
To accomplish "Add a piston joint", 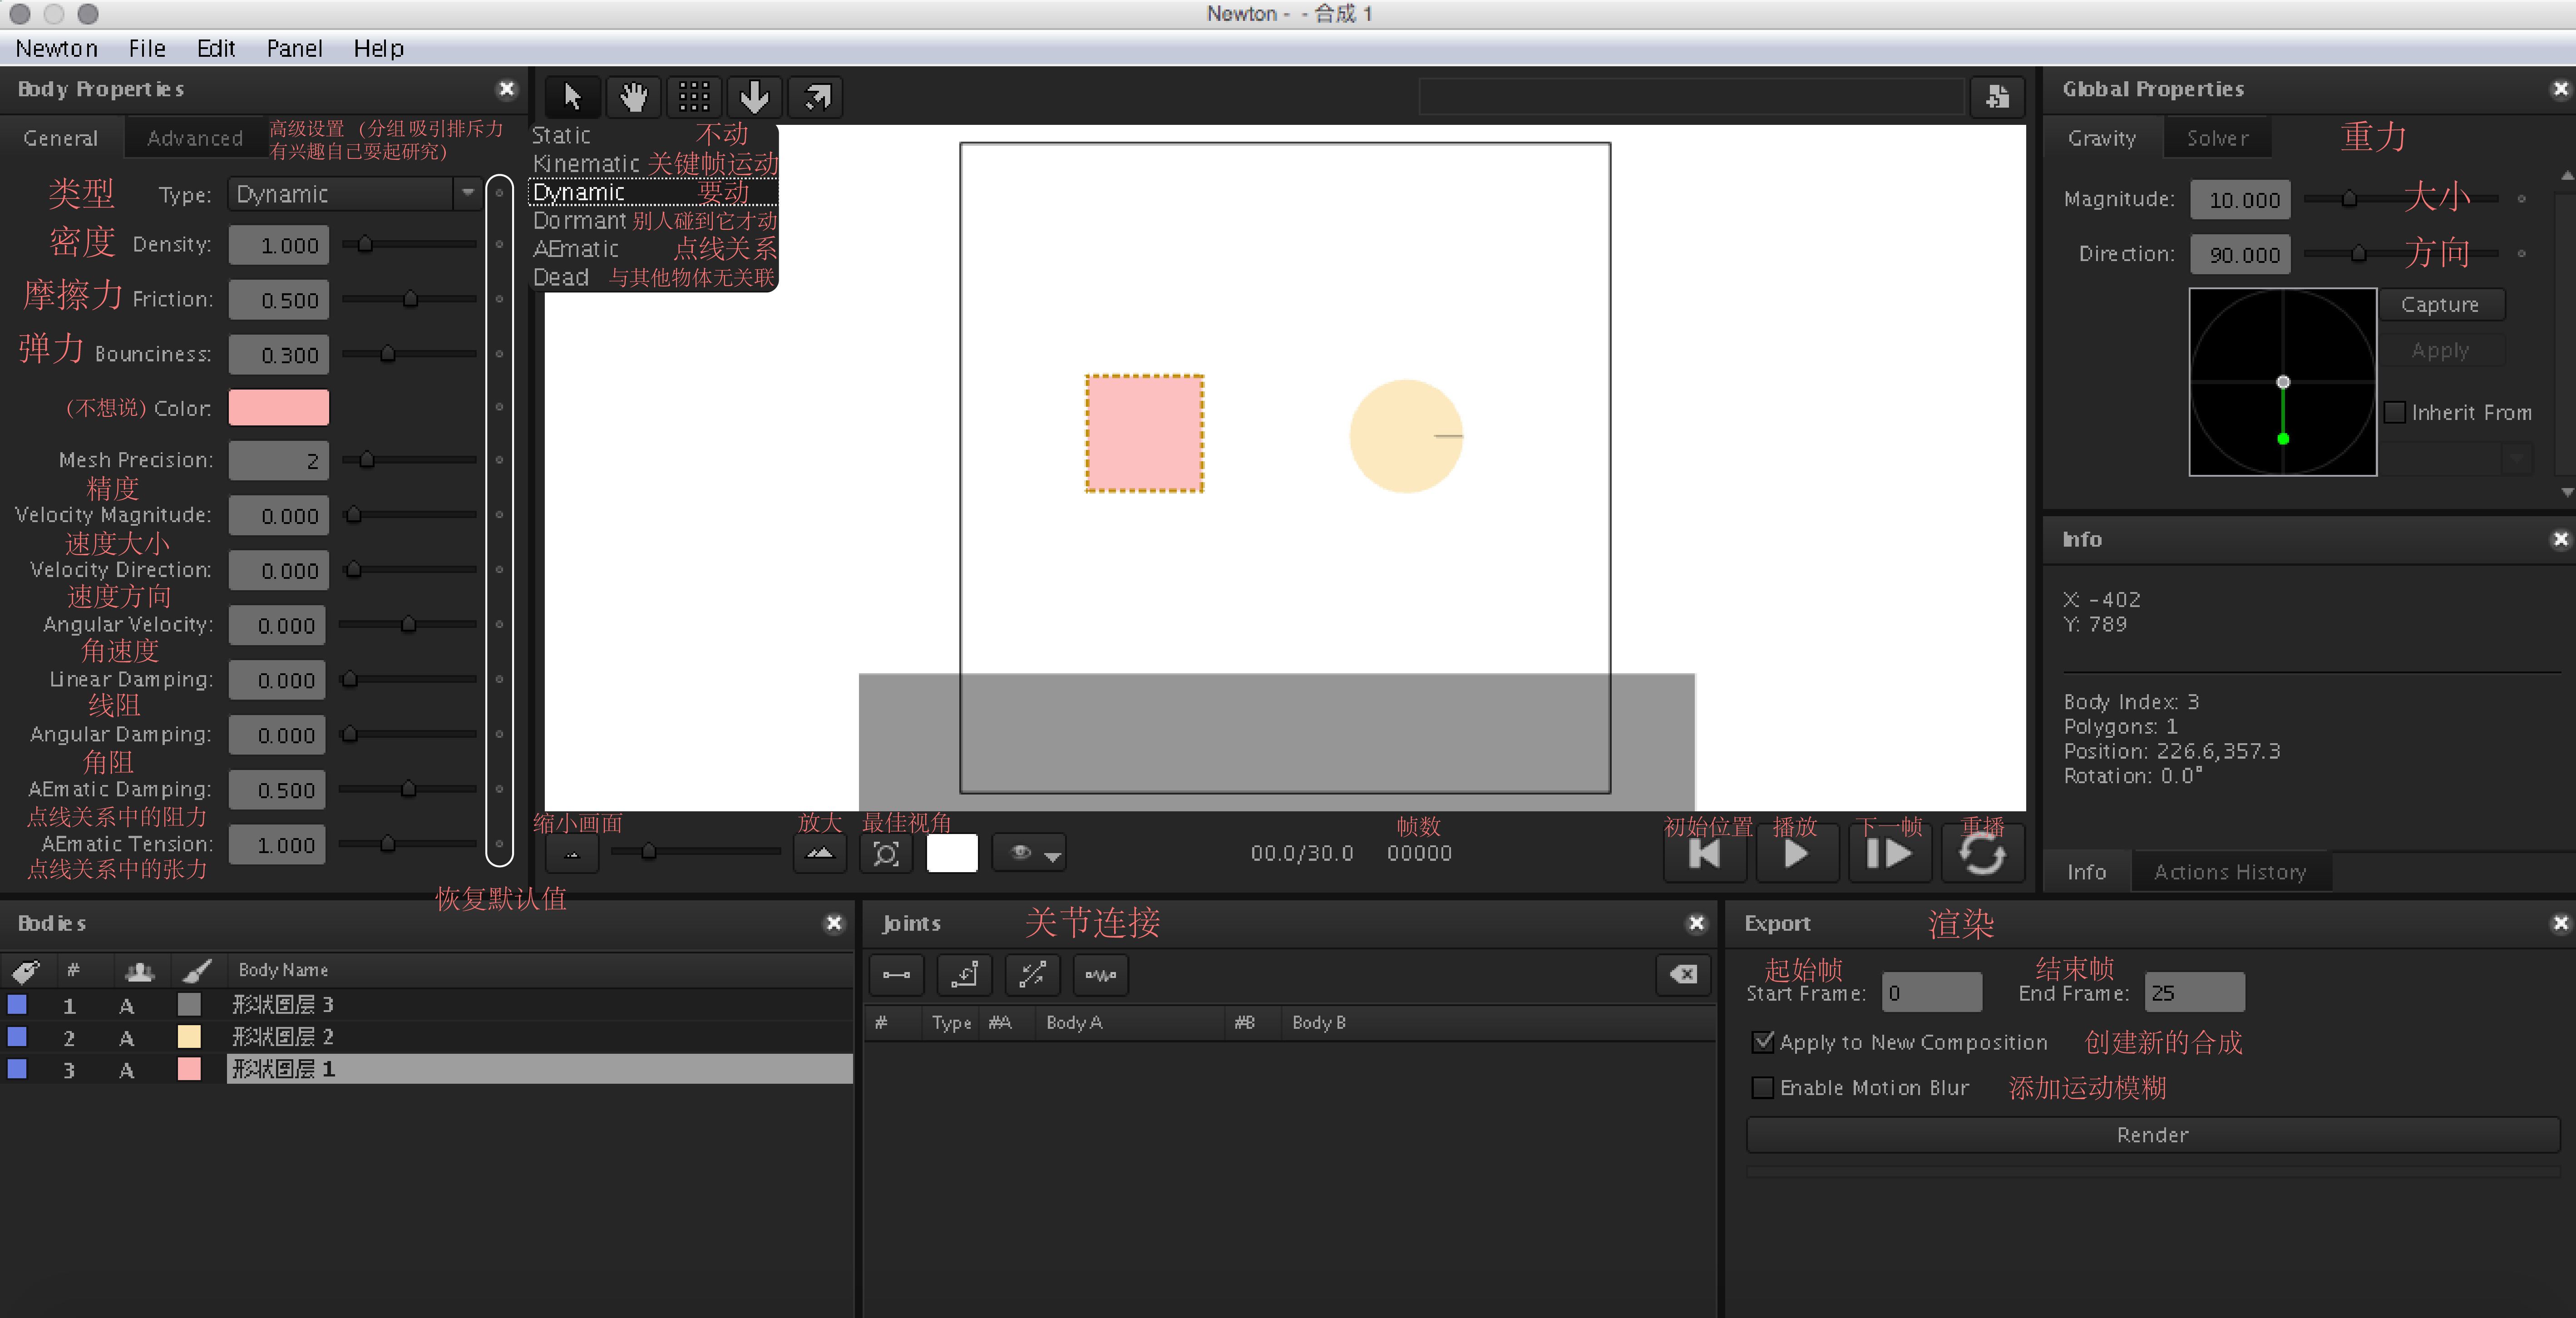I will (1032, 975).
